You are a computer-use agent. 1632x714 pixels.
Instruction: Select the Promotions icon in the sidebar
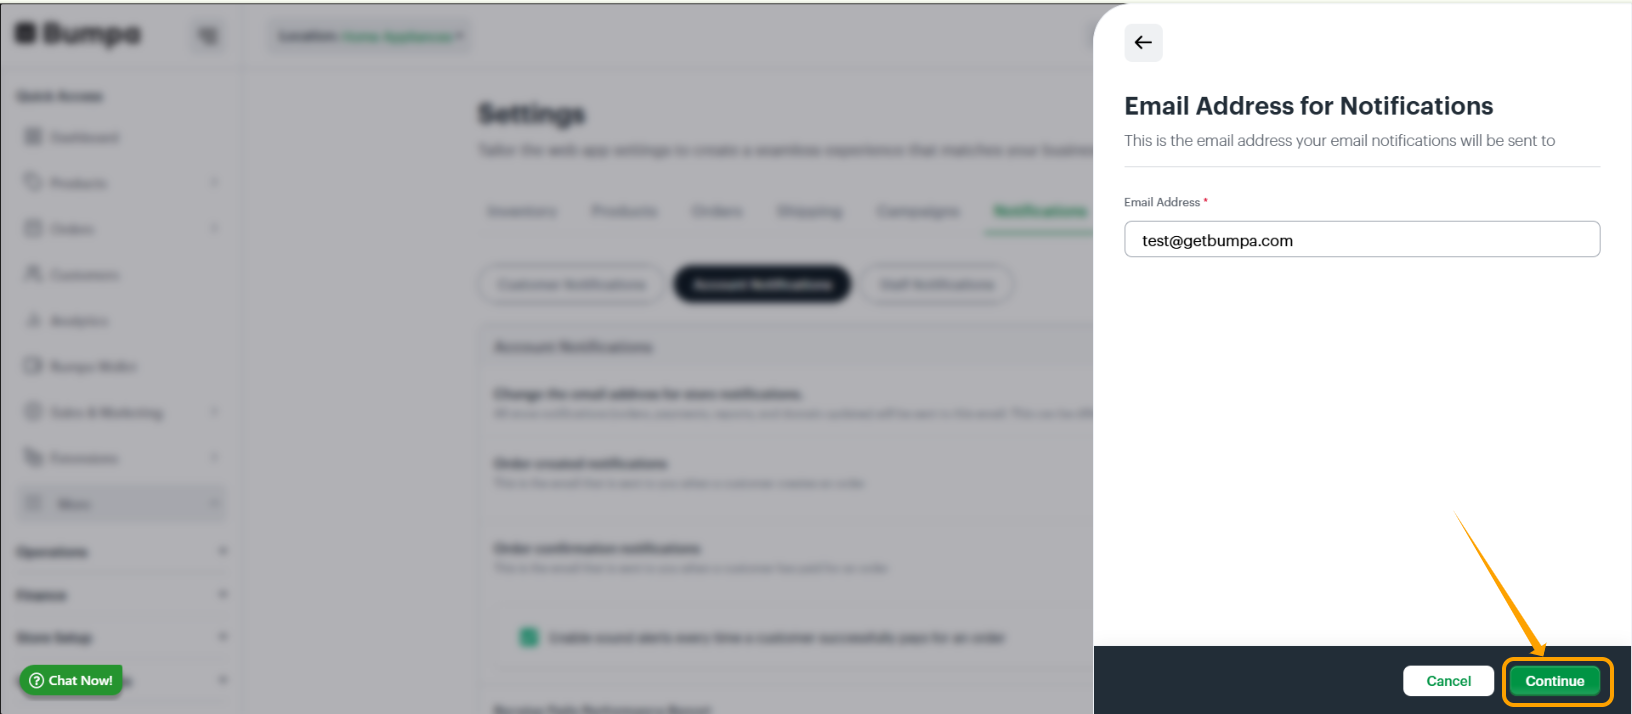click(34, 457)
